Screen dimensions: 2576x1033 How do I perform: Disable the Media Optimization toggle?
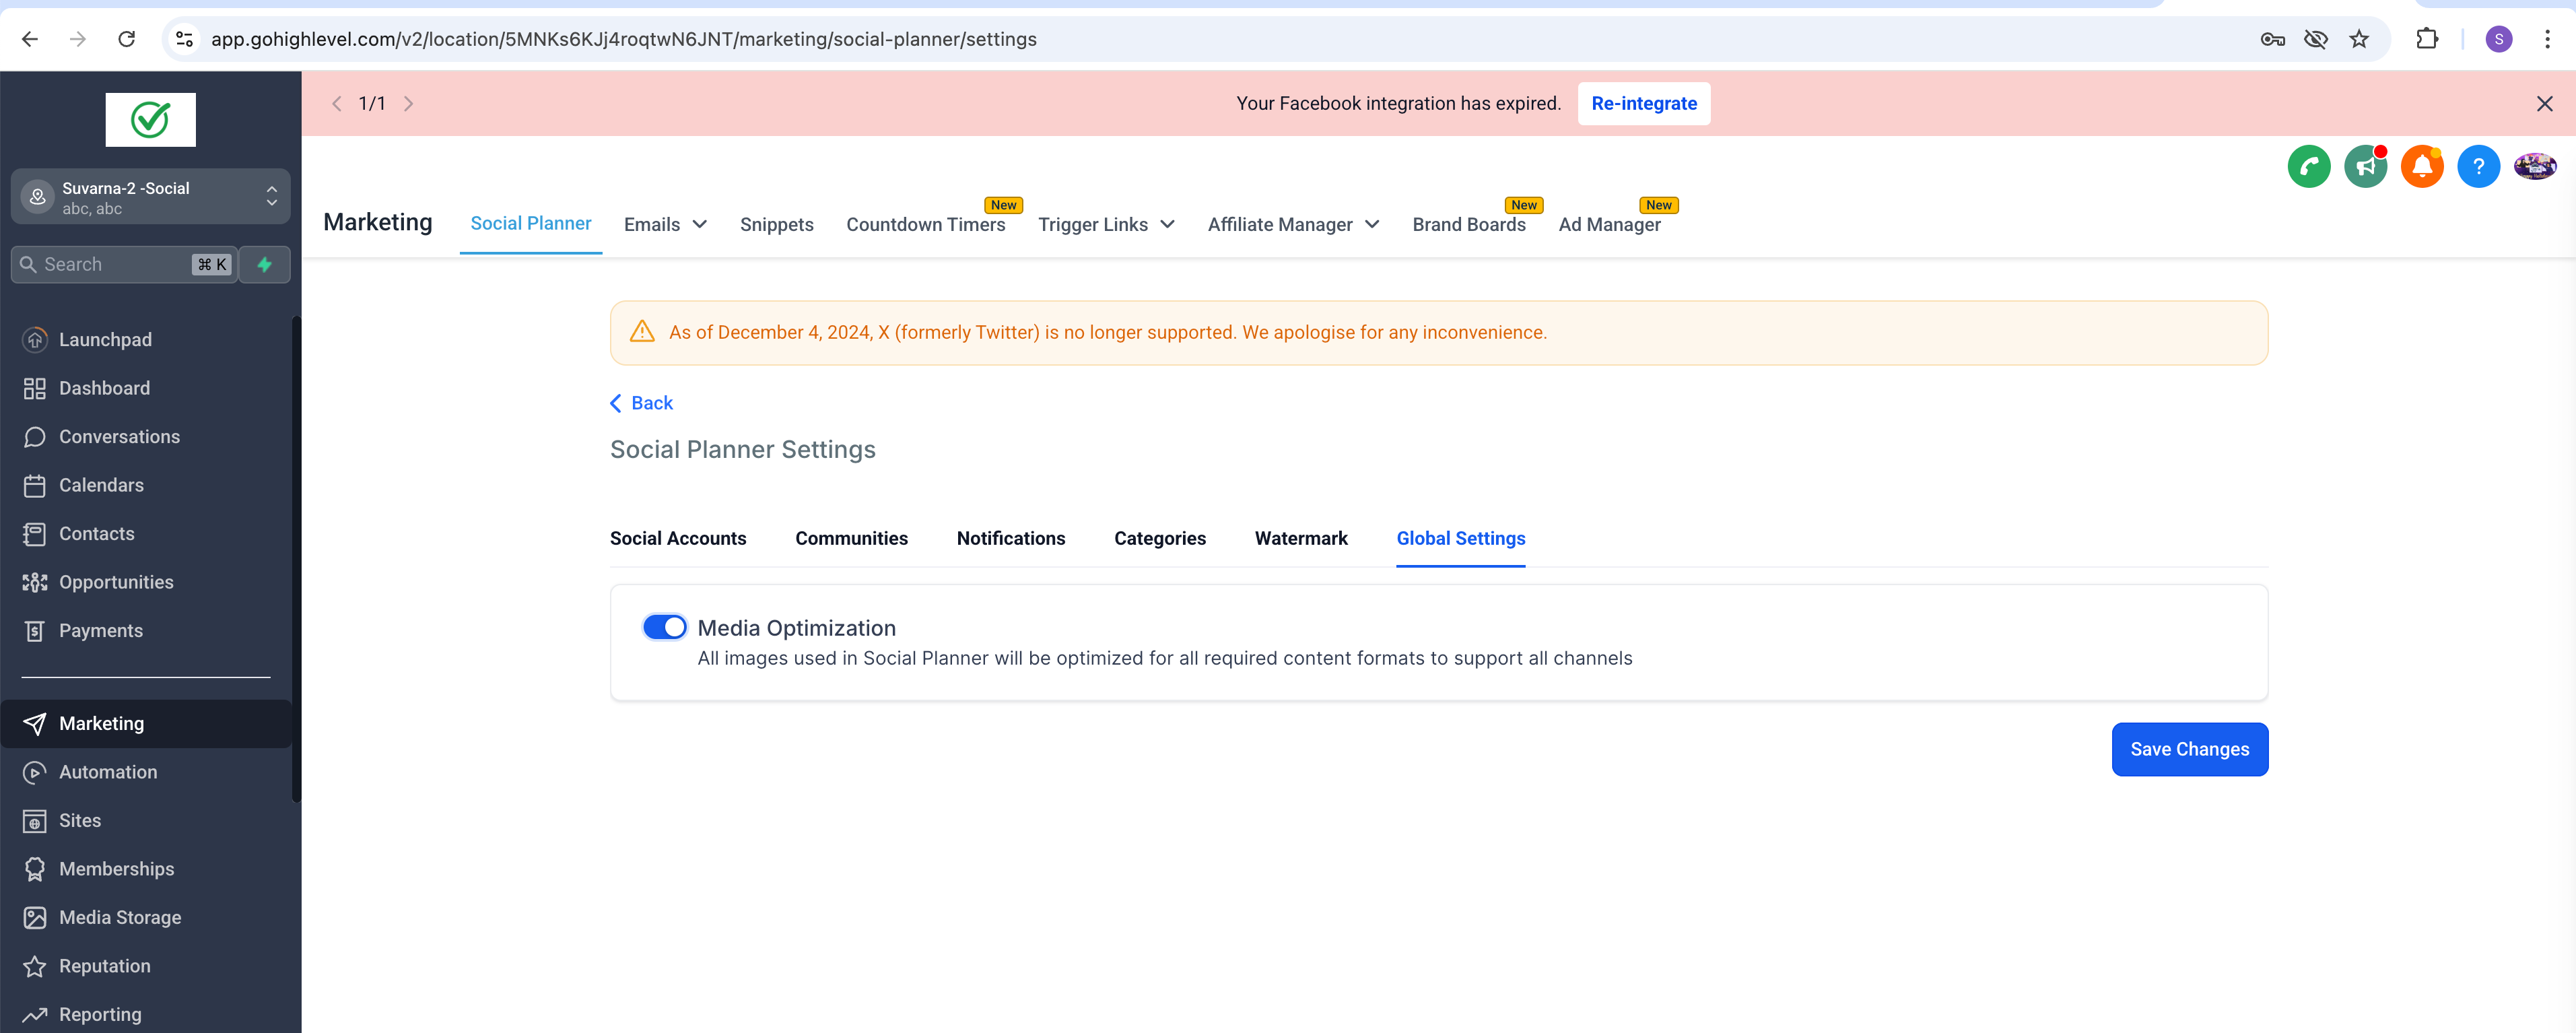click(664, 626)
